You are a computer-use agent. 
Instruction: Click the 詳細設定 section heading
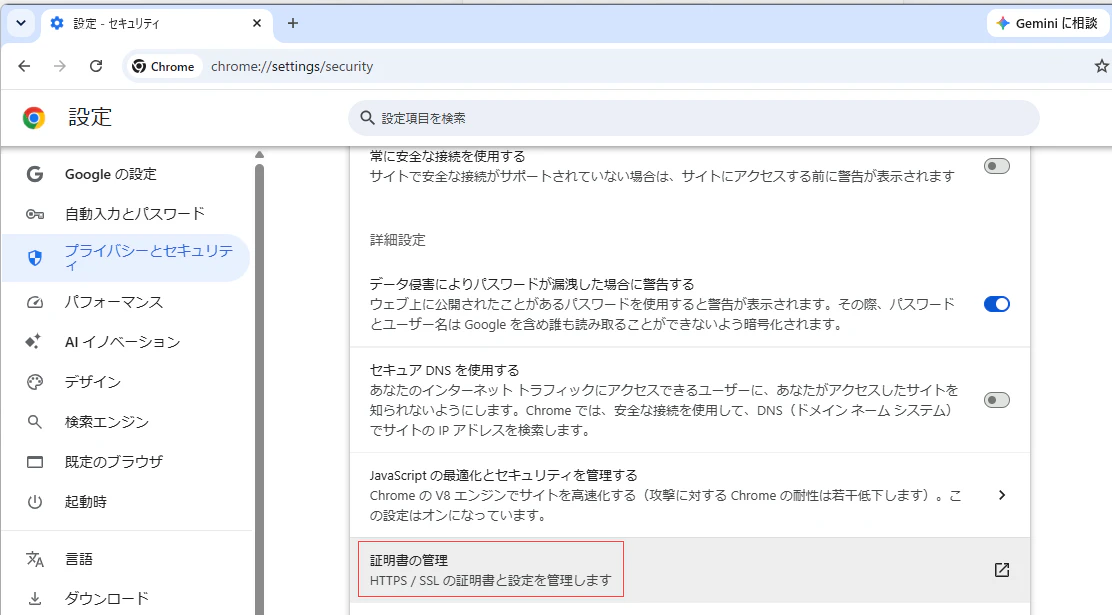pos(397,240)
